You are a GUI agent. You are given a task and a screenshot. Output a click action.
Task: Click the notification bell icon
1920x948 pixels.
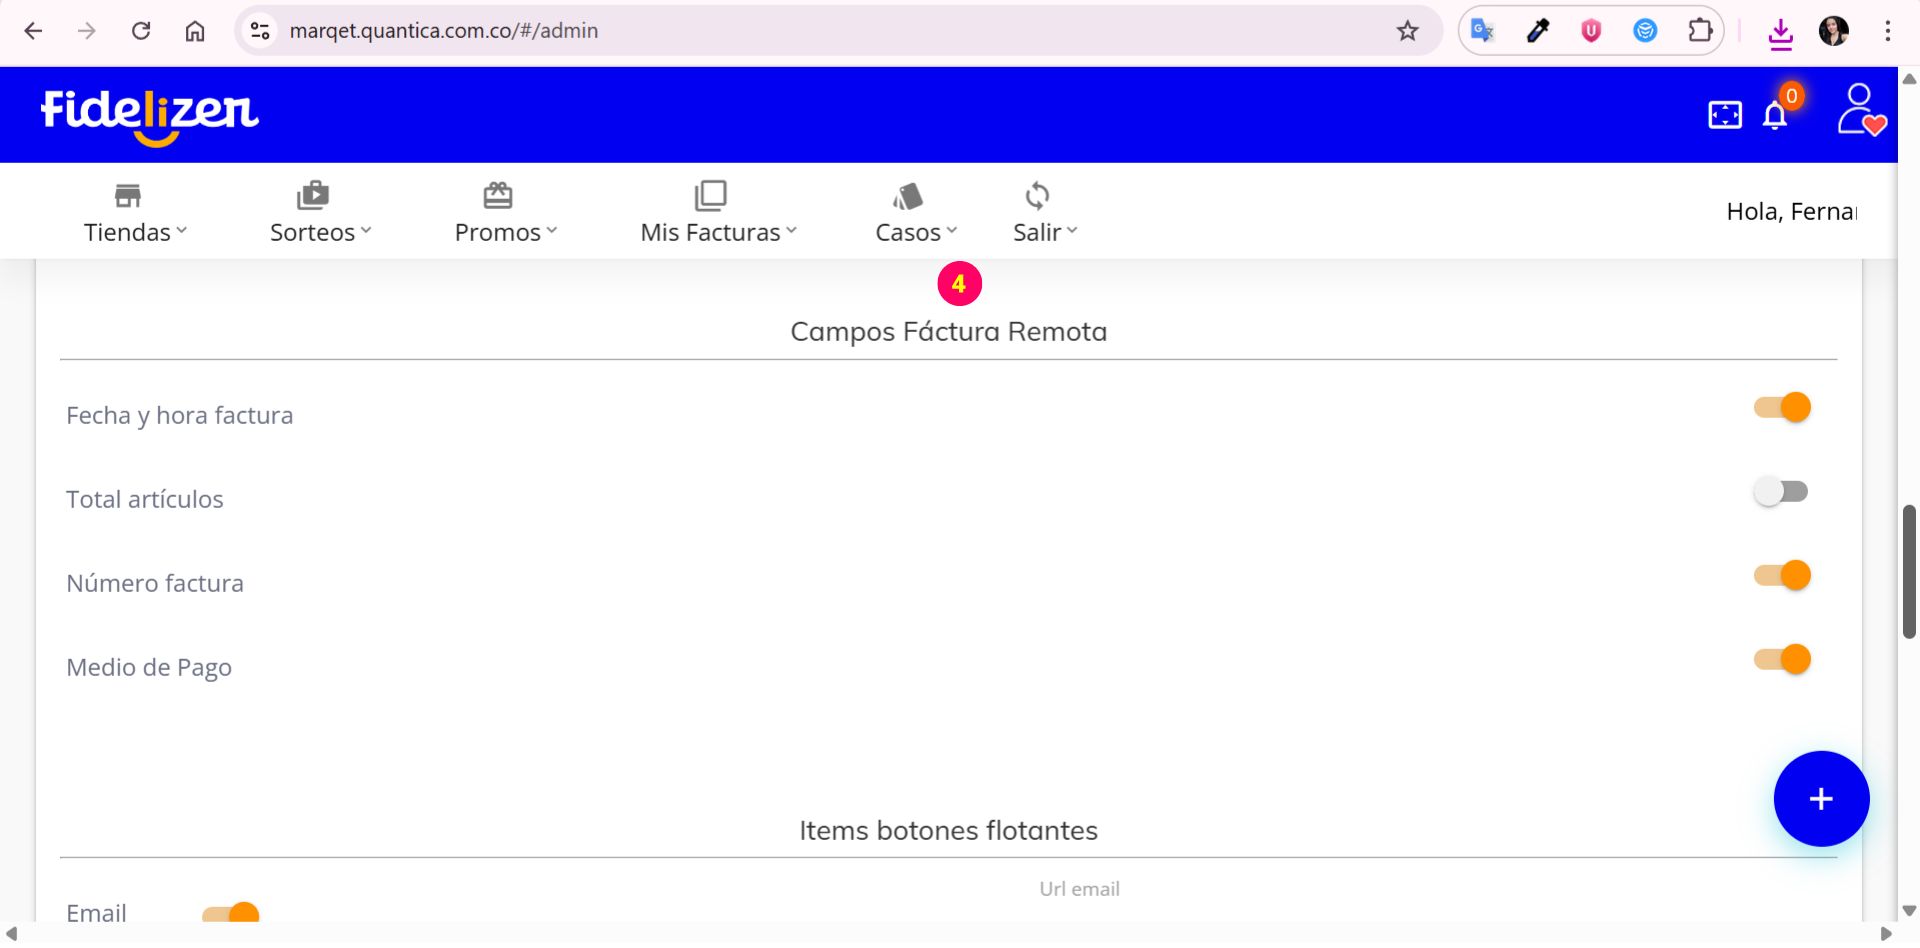(x=1775, y=116)
